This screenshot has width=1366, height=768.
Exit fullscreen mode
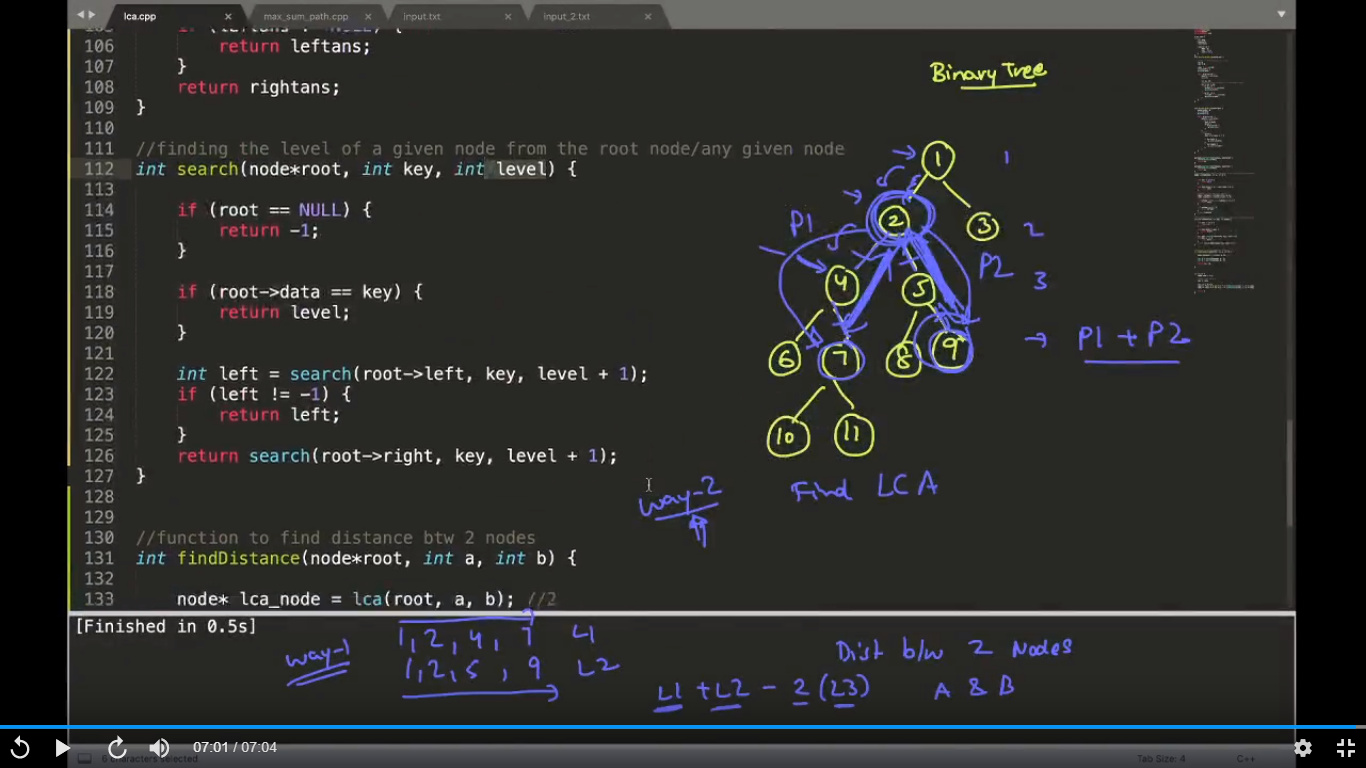(x=1345, y=747)
